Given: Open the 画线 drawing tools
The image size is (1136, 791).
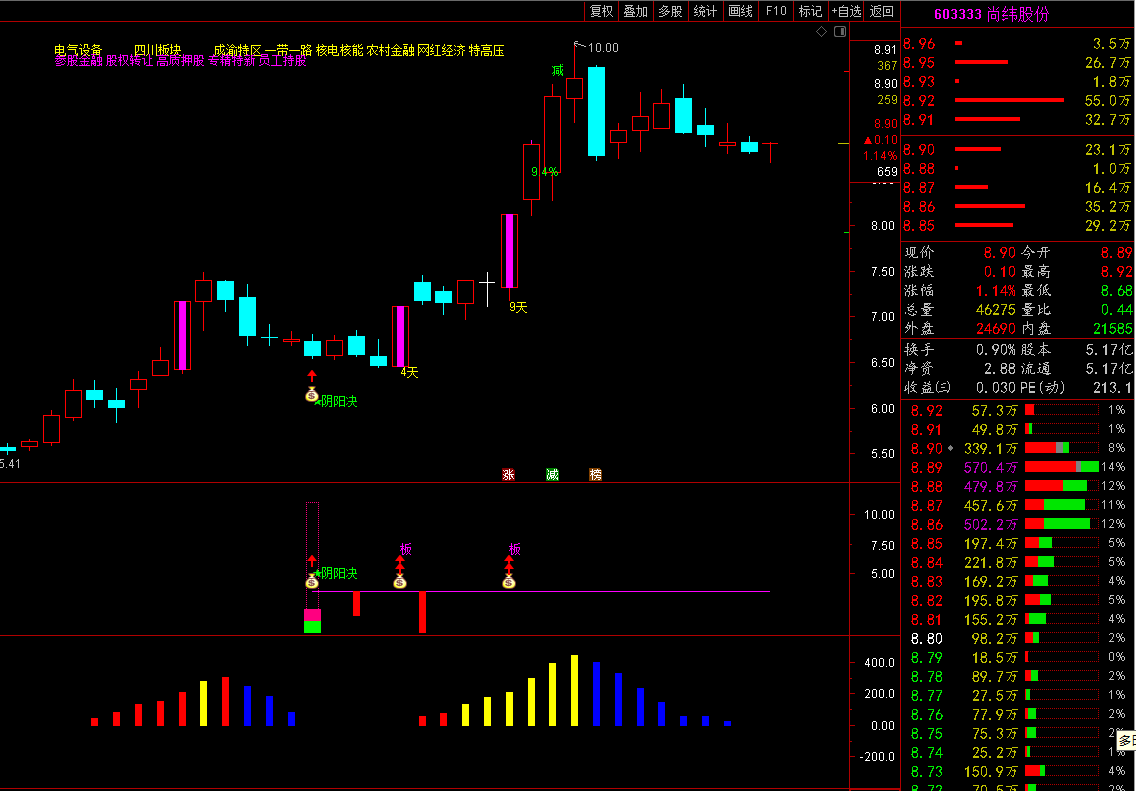Looking at the screenshot, I should point(740,11).
